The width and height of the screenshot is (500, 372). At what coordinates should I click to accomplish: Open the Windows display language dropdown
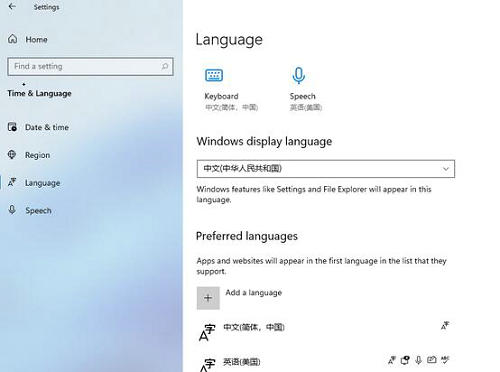(x=326, y=169)
